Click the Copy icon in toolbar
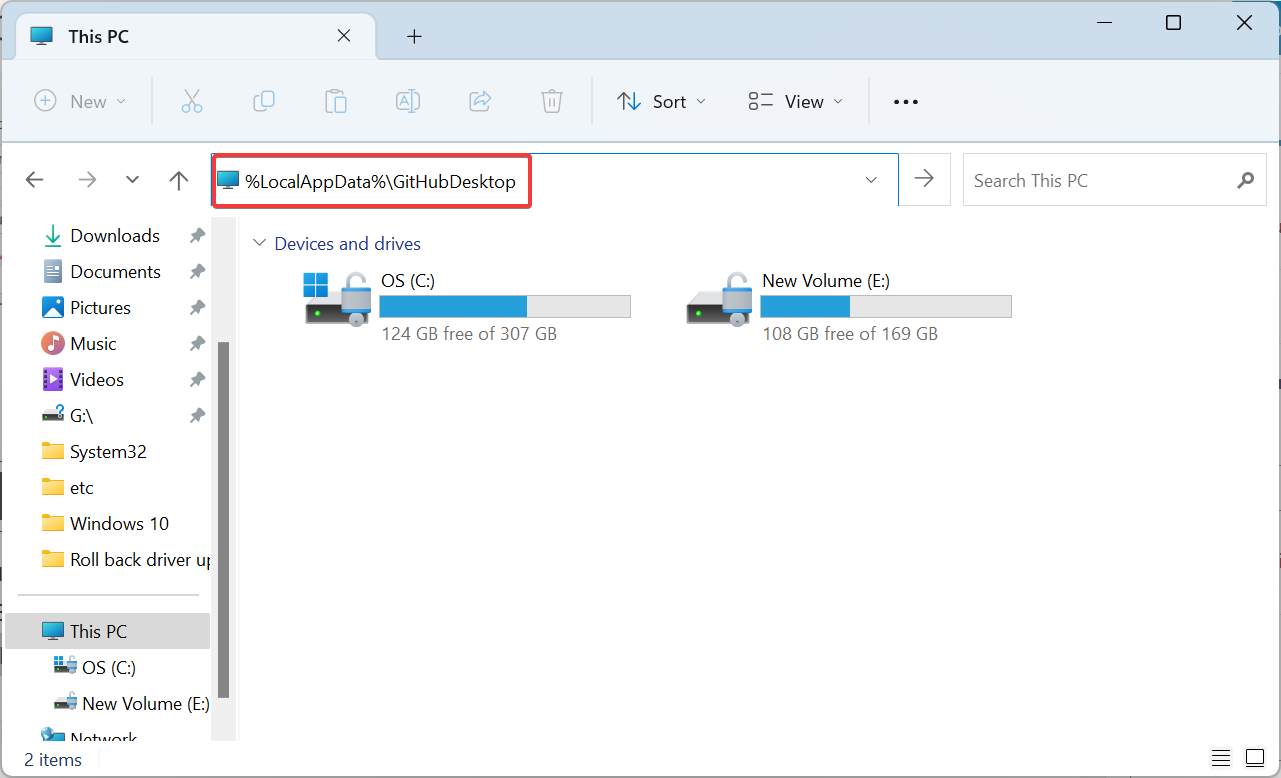This screenshot has height=778, width=1281. (264, 101)
